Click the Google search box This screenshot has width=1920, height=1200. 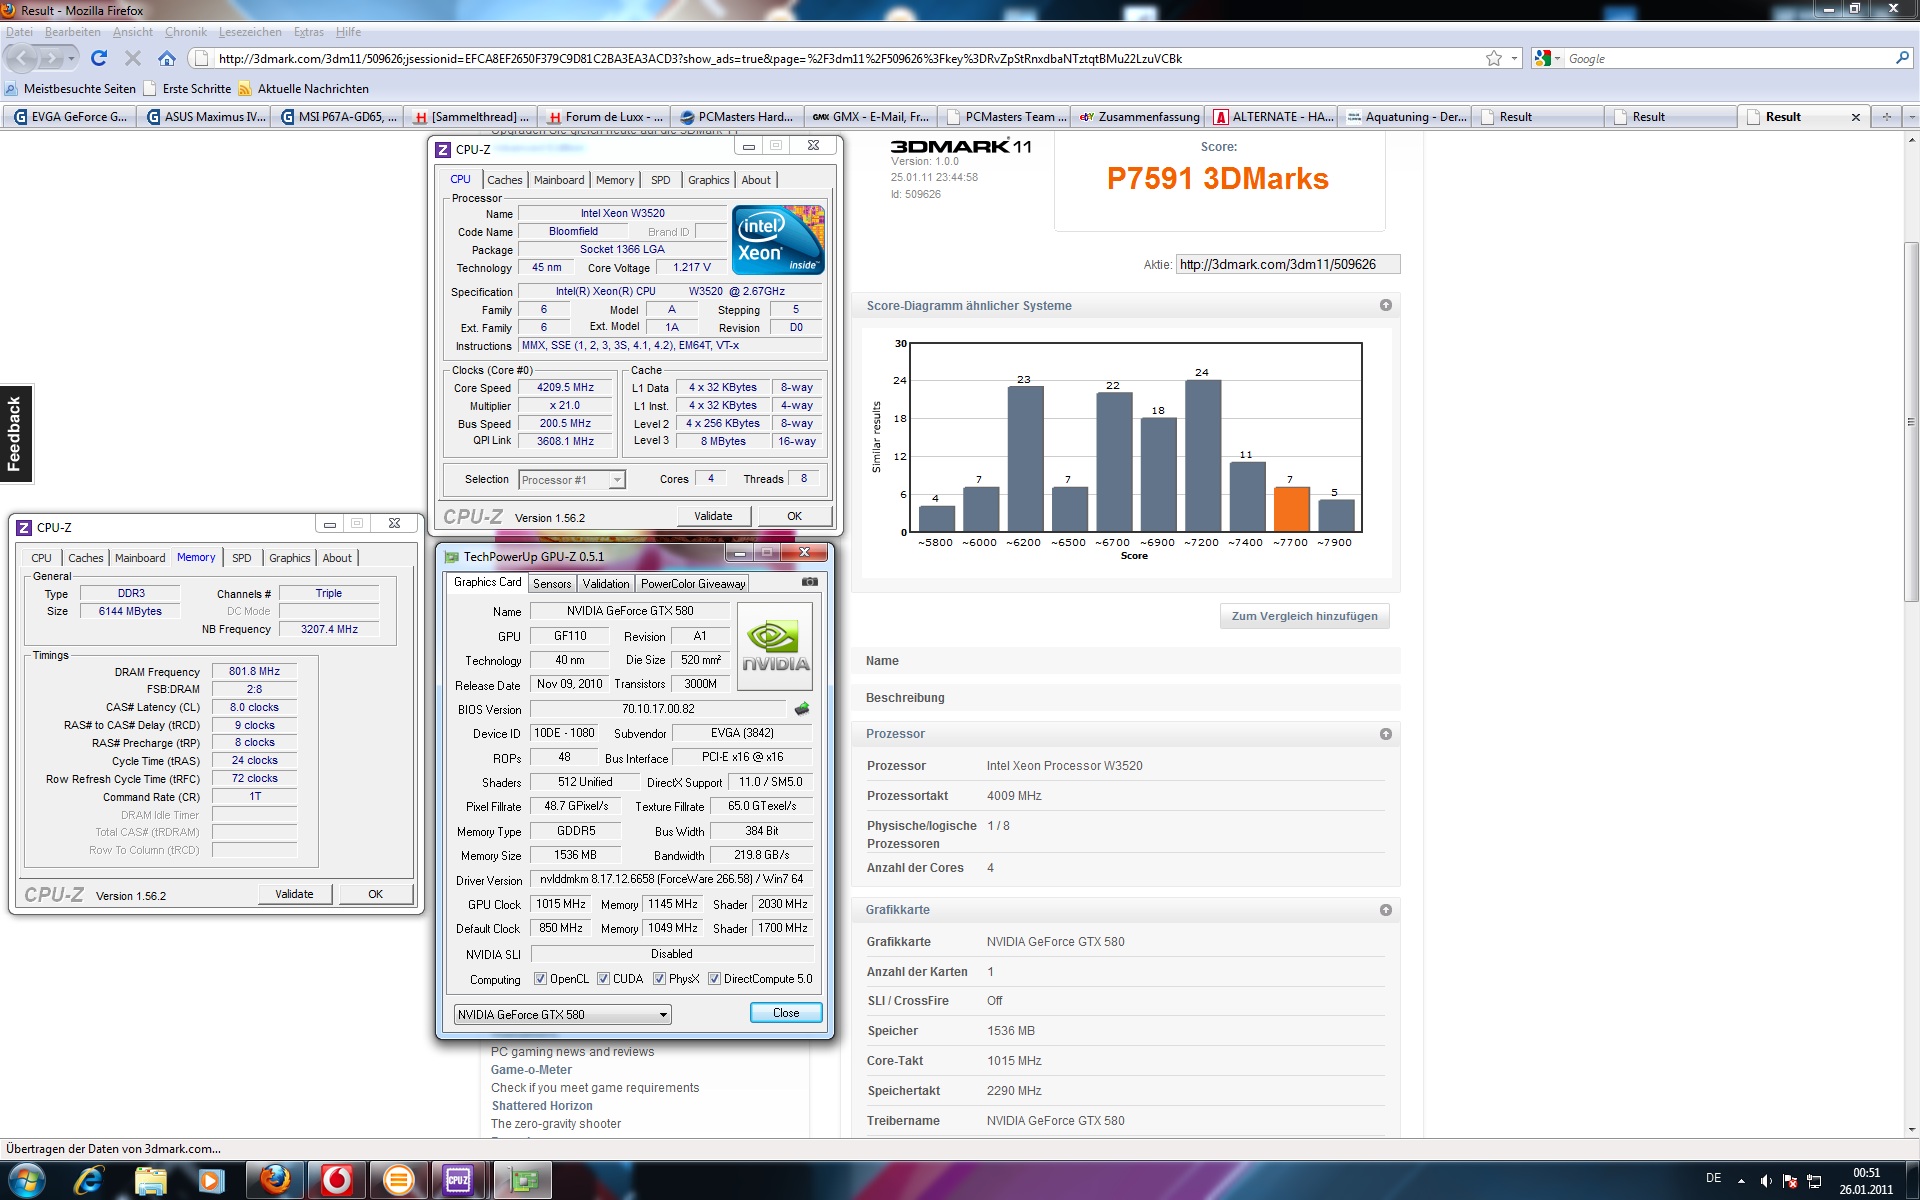1727,58
